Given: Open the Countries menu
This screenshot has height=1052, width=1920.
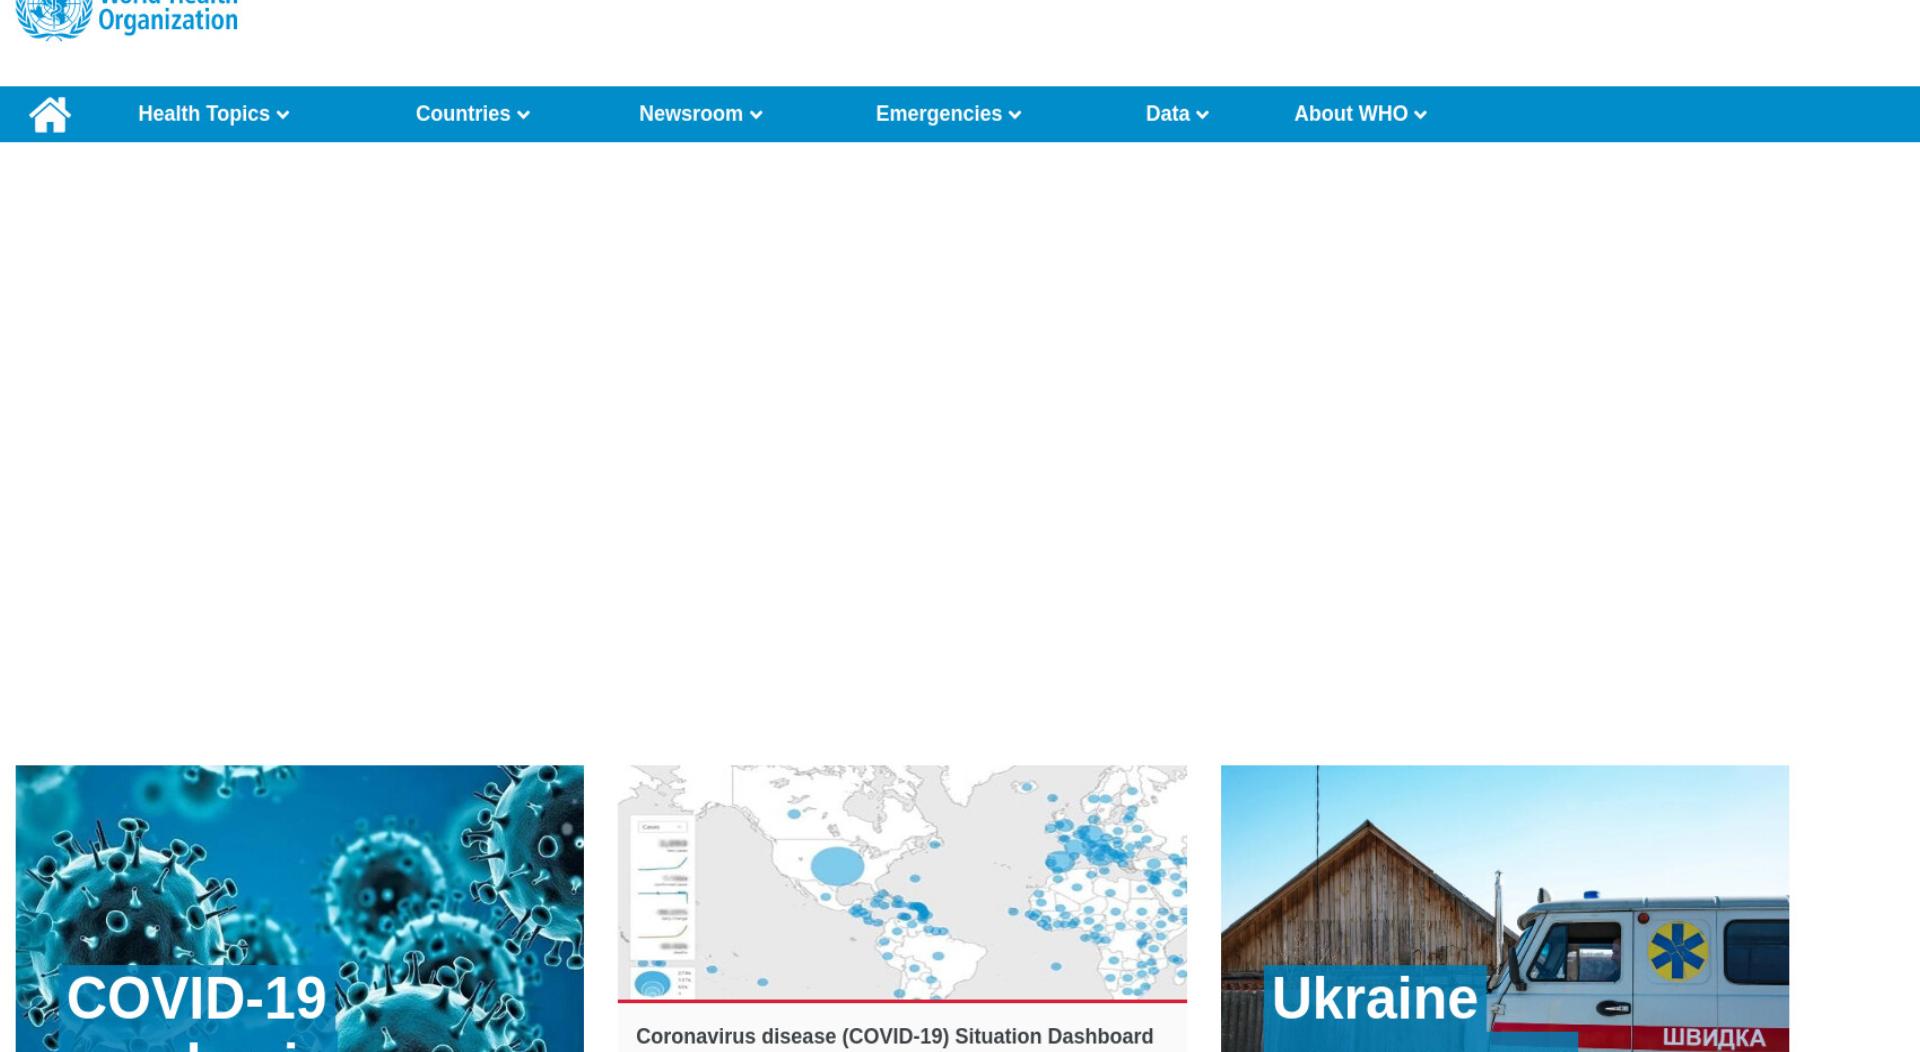Looking at the screenshot, I should (x=472, y=114).
